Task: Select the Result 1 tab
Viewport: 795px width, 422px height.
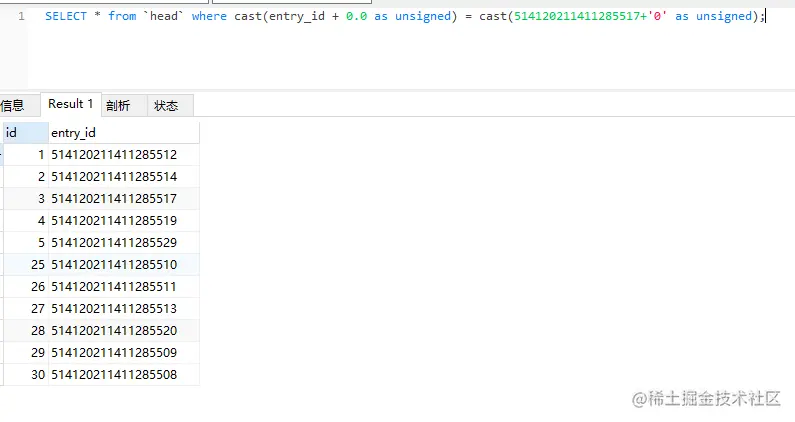Action: tap(70, 104)
